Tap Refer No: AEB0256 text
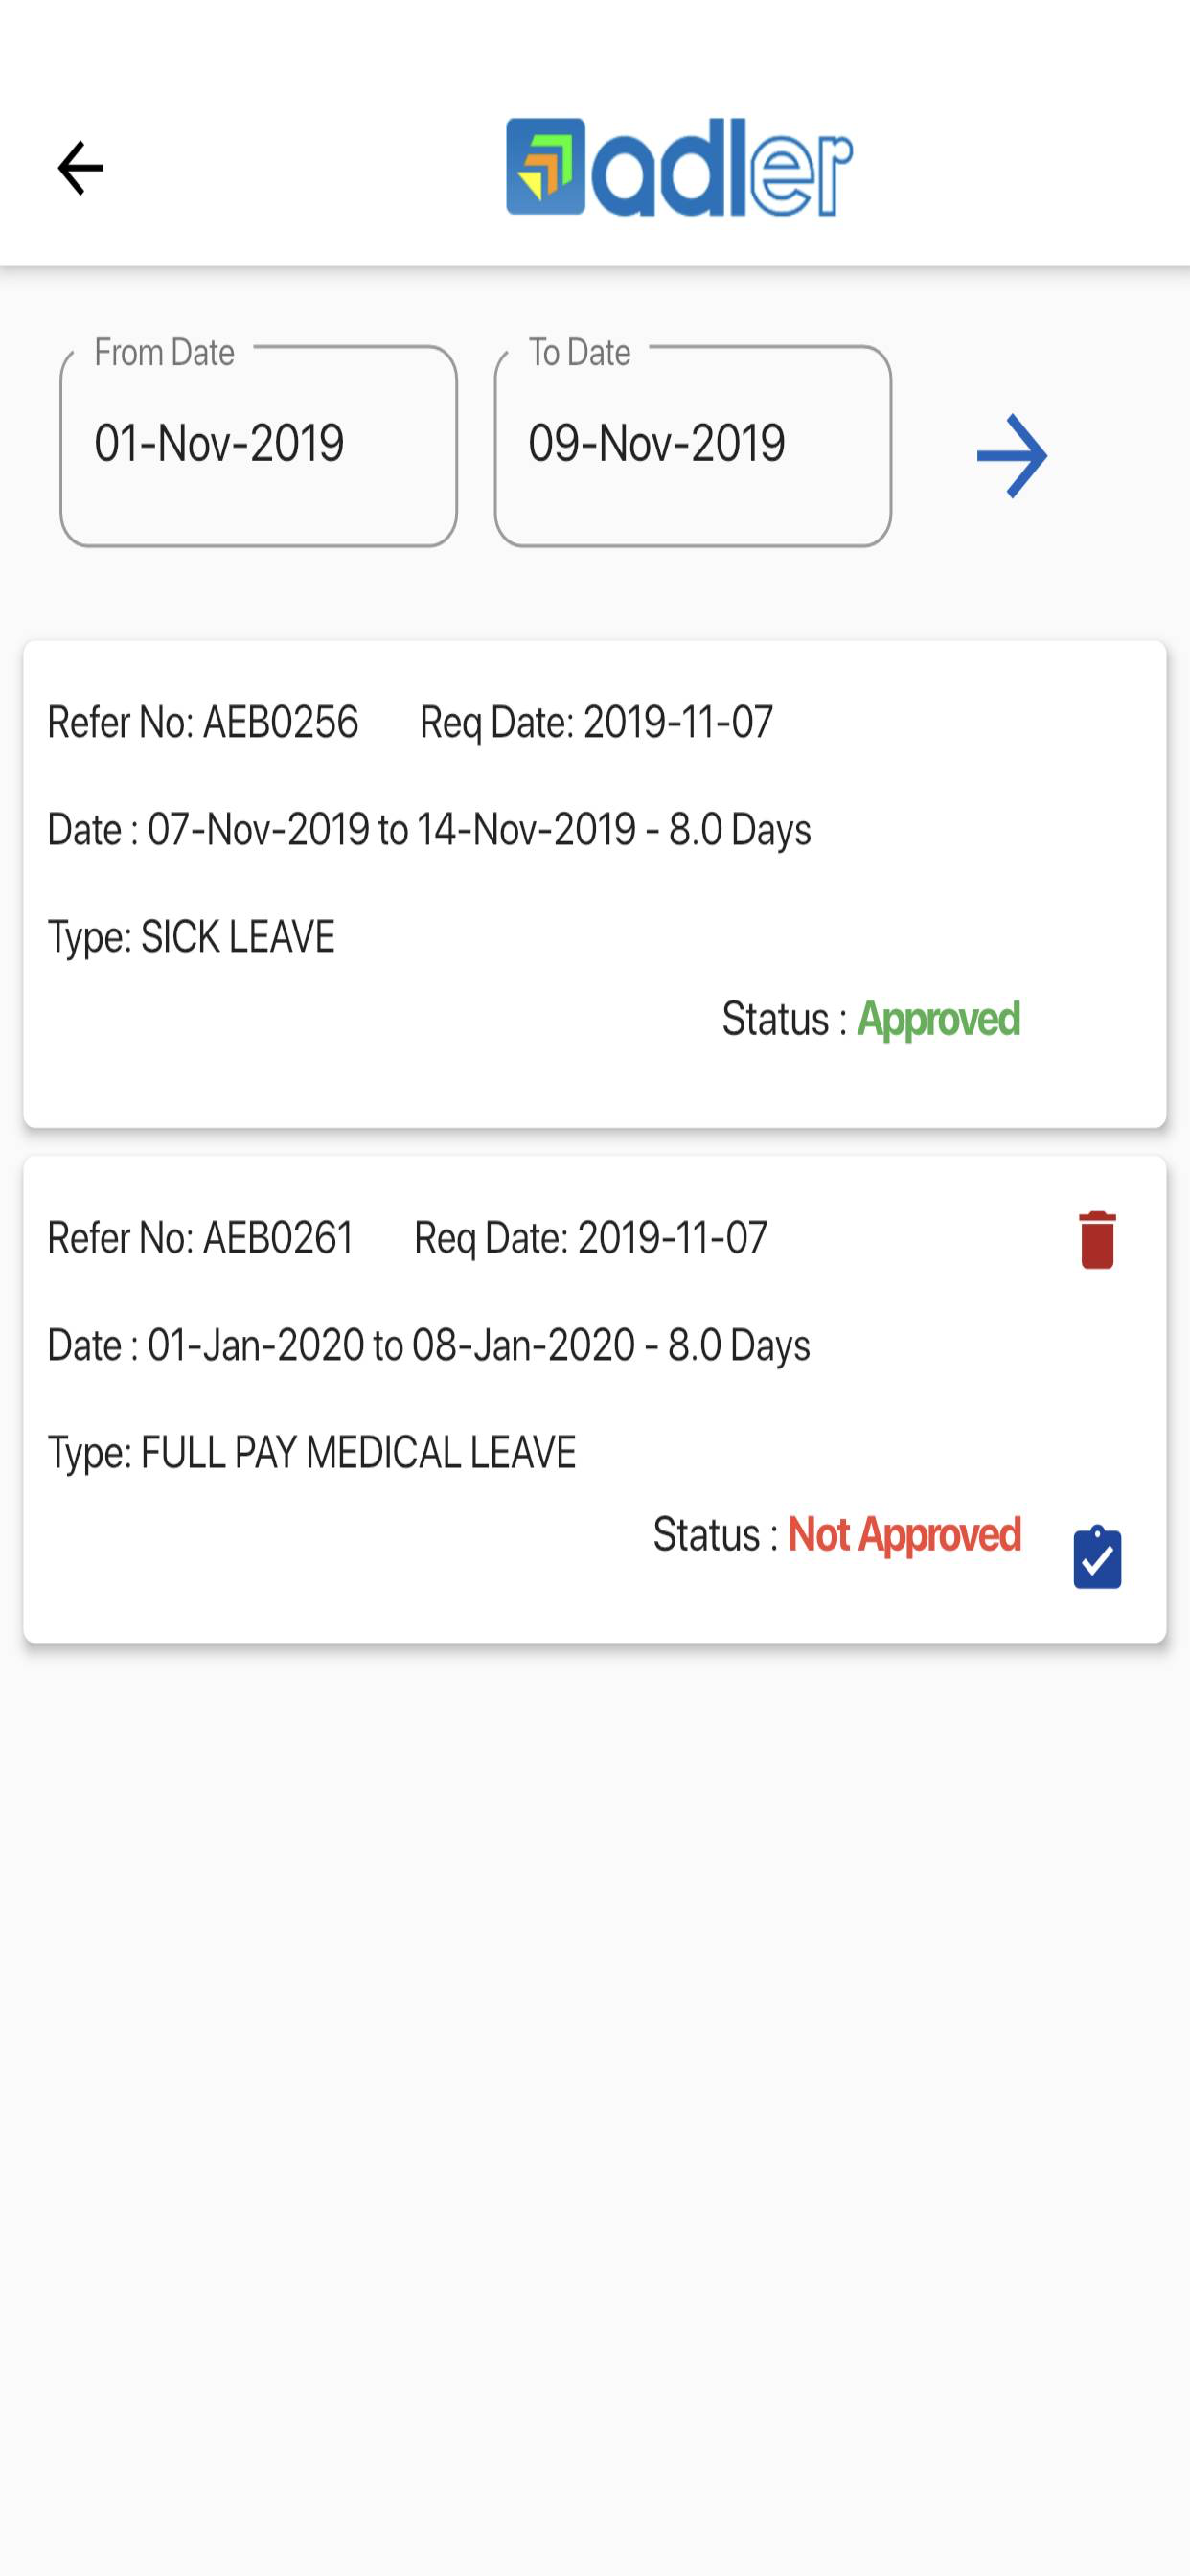The width and height of the screenshot is (1190, 2576). (x=203, y=722)
